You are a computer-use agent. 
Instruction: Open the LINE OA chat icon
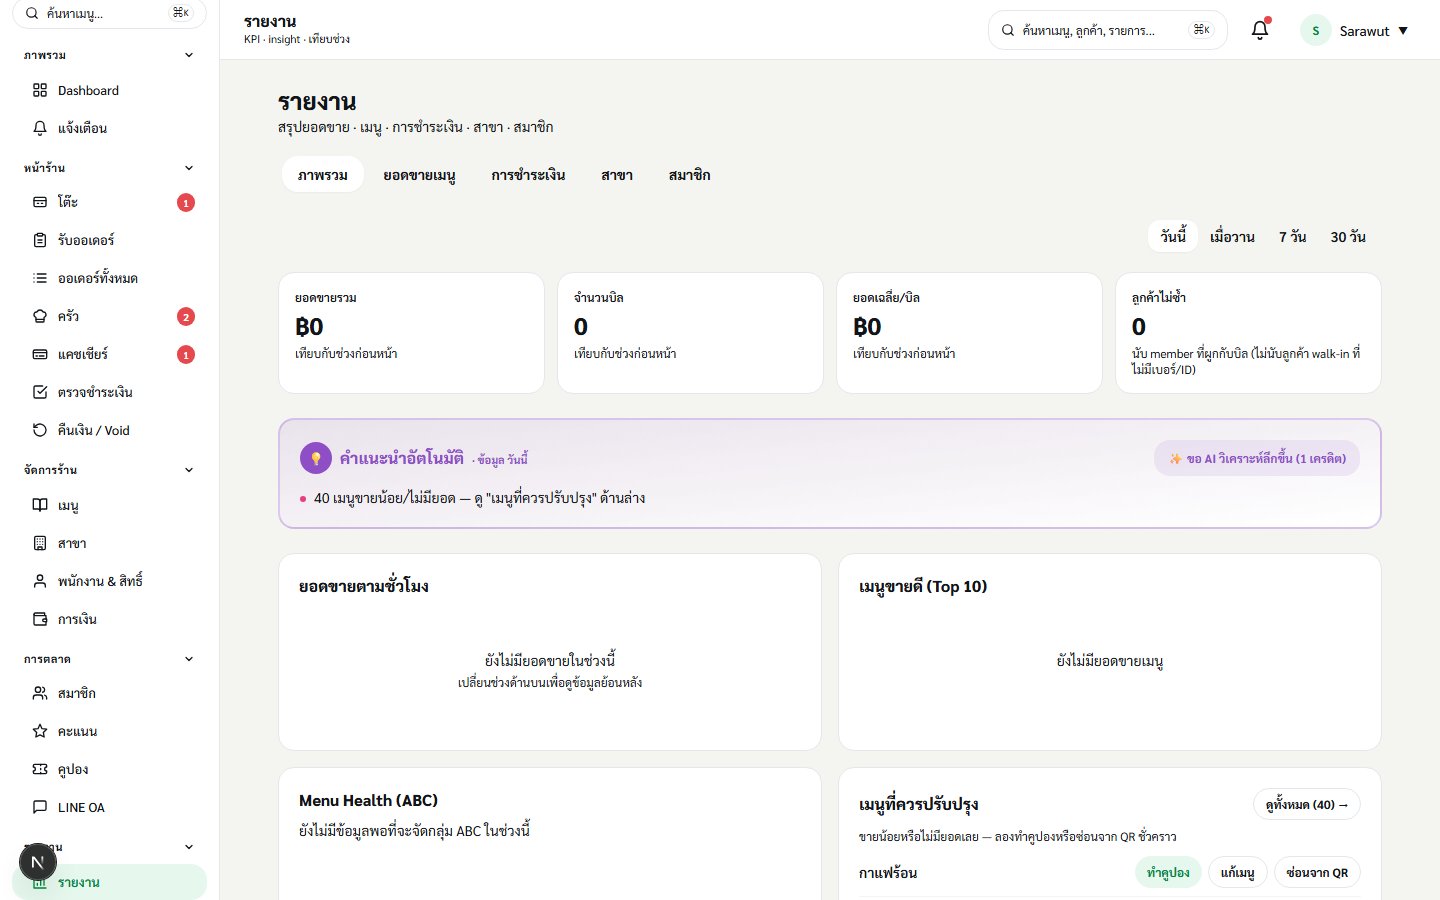(40, 807)
